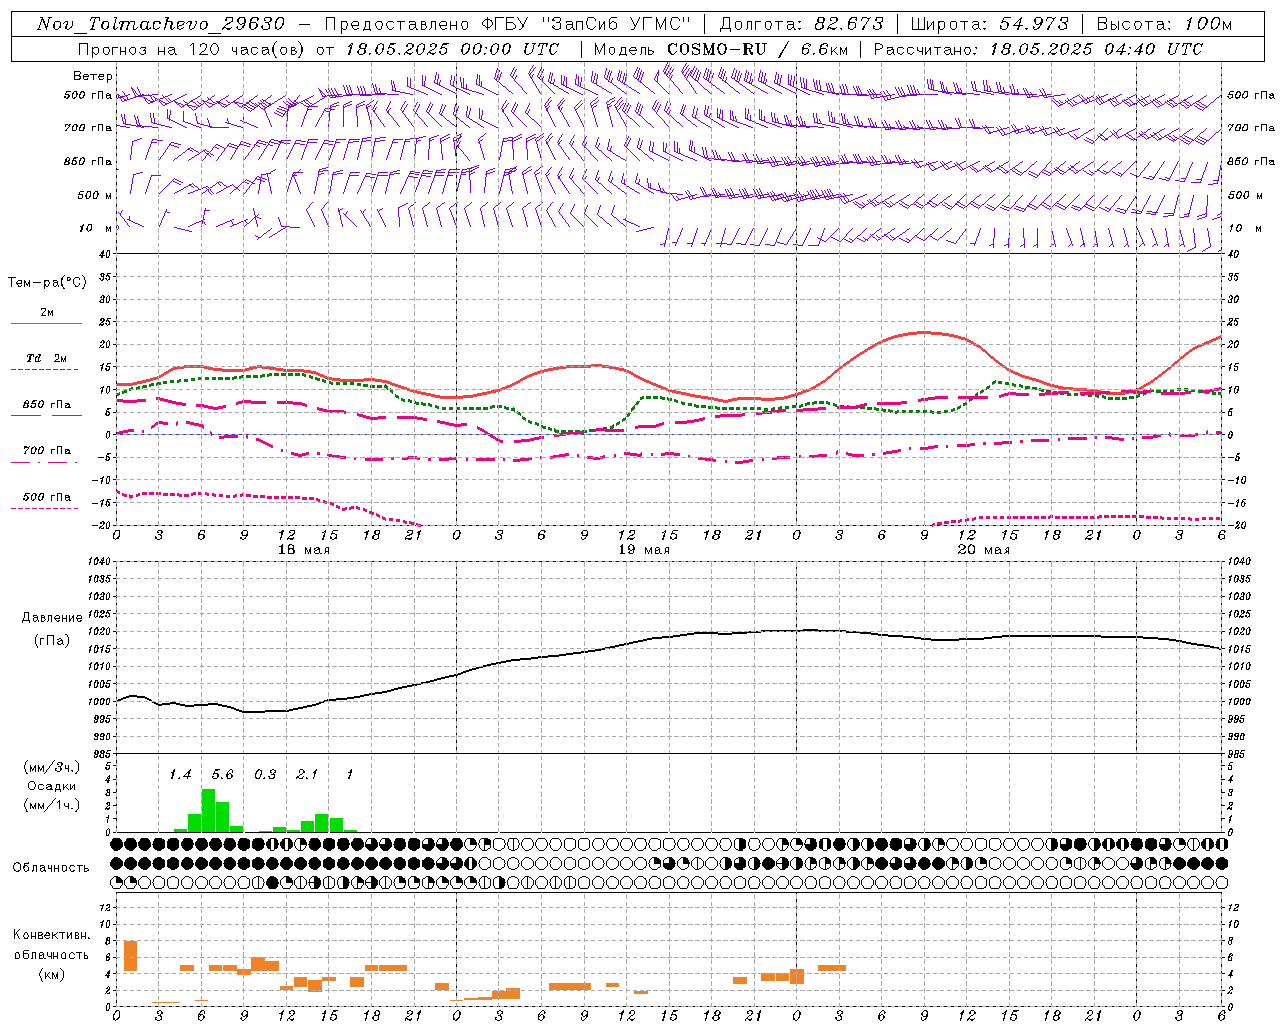Click the (мм/3ч.) precipitation unit label
Screen dimensions: 1280x1024
point(50,767)
